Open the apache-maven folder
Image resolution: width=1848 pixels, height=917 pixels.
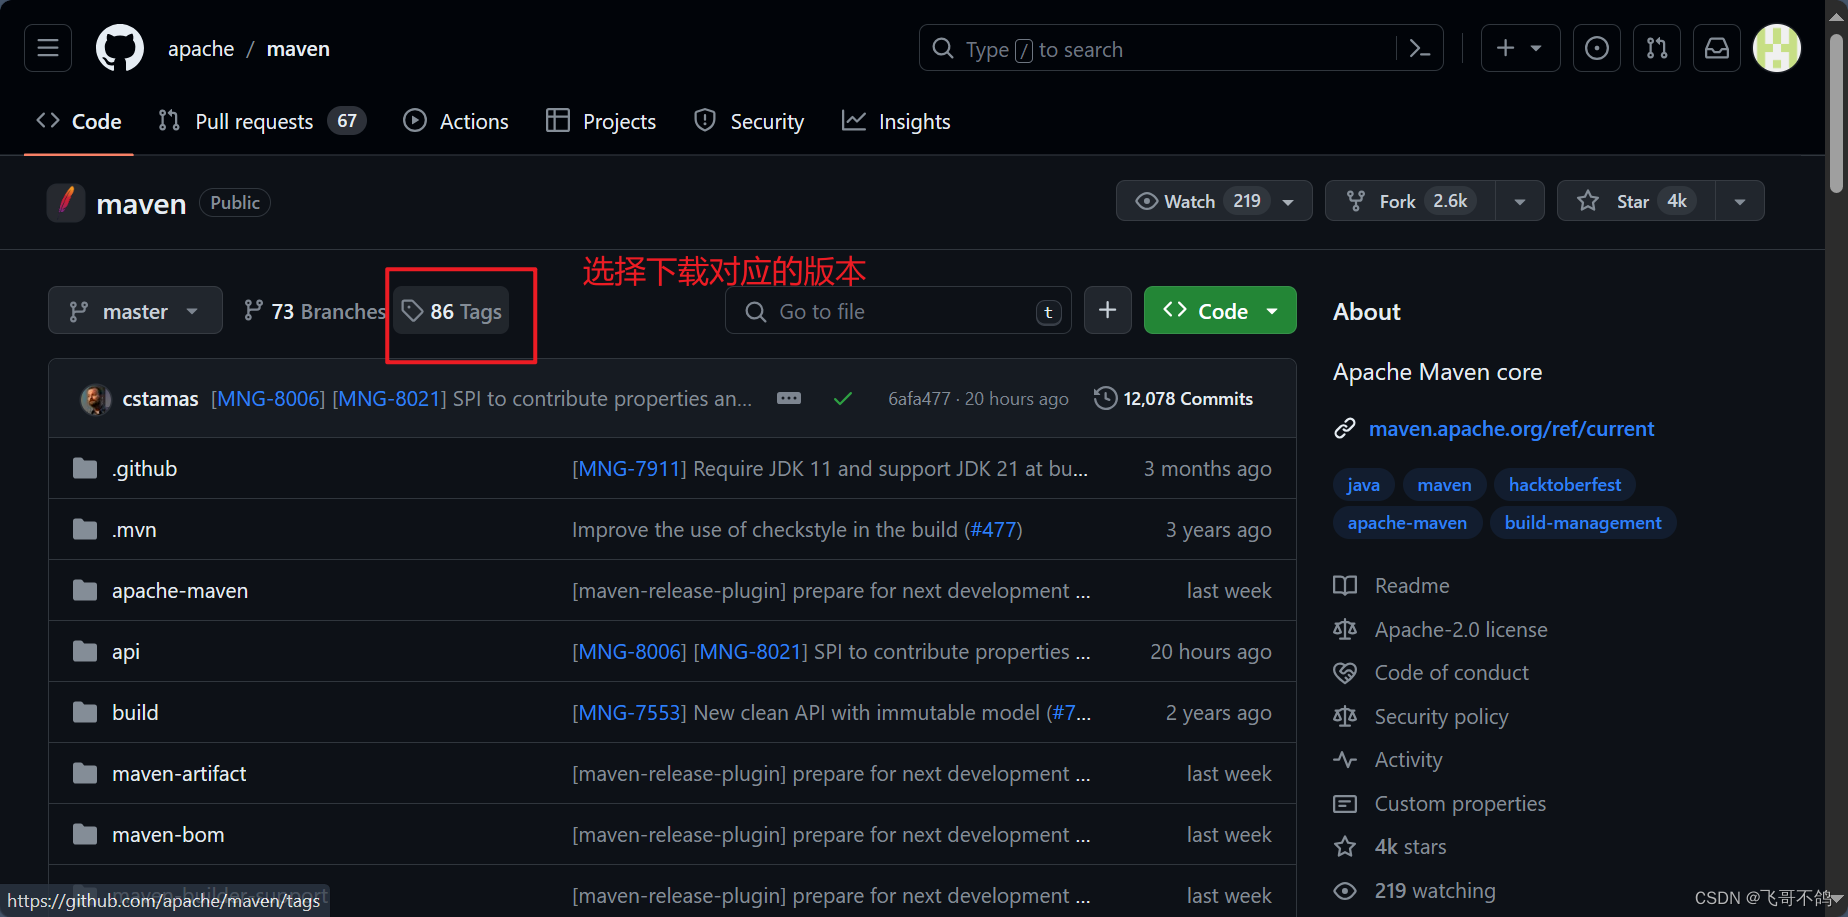tap(180, 591)
